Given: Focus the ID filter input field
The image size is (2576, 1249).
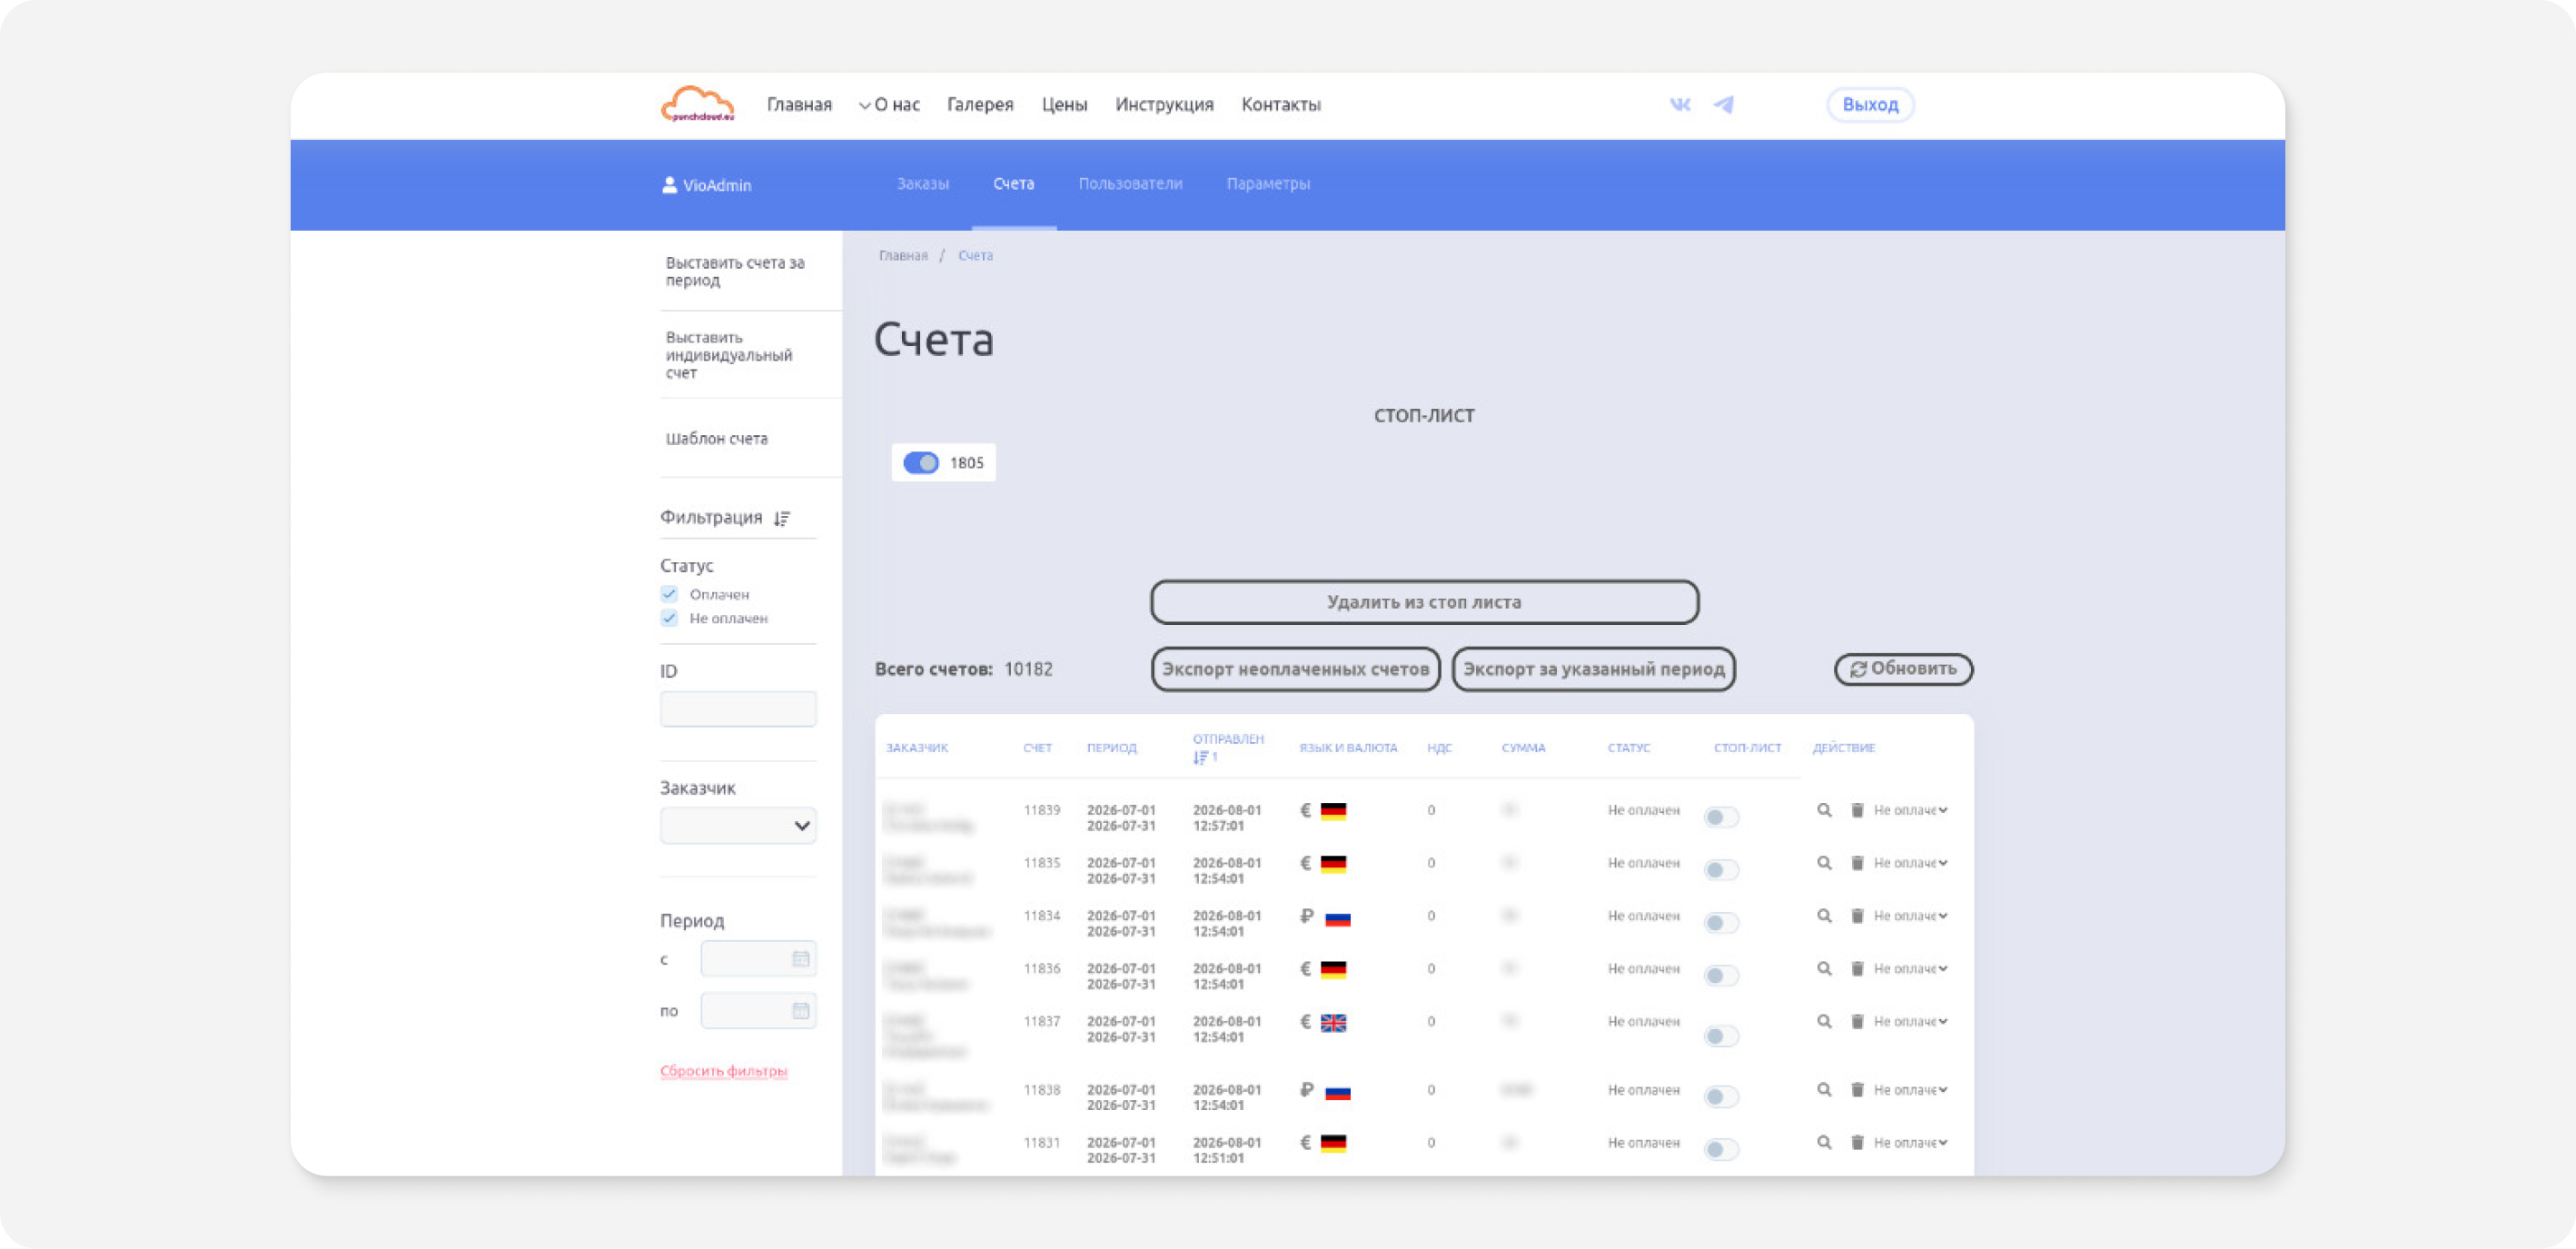Looking at the screenshot, I should [x=738, y=709].
